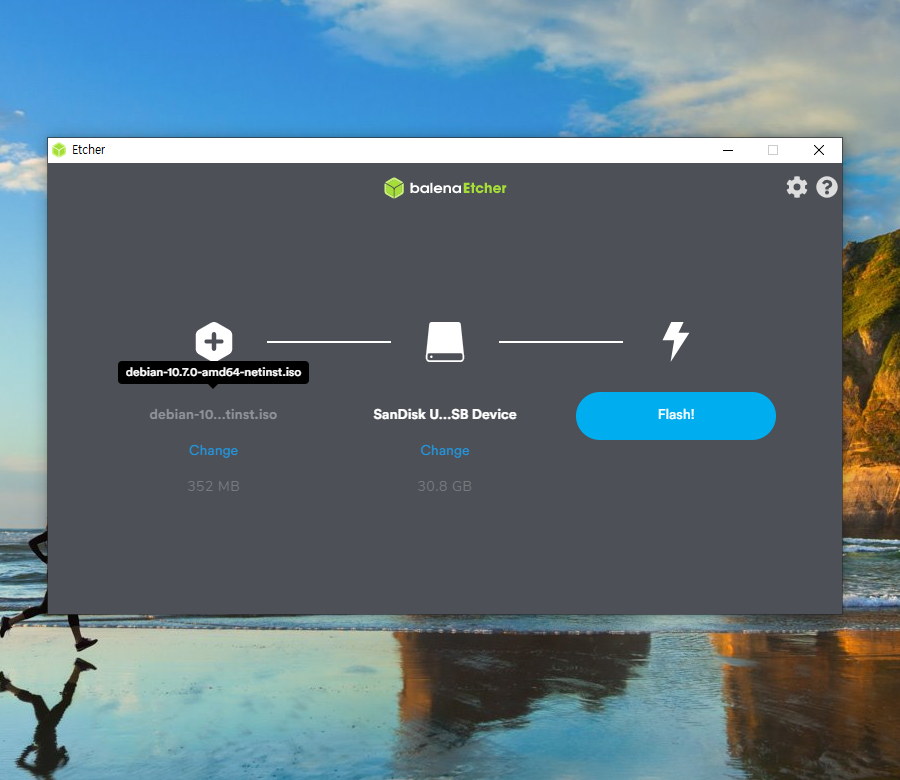Open Etcher settings via gear icon
The width and height of the screenshot is (900, 780).
click(797, 187)
